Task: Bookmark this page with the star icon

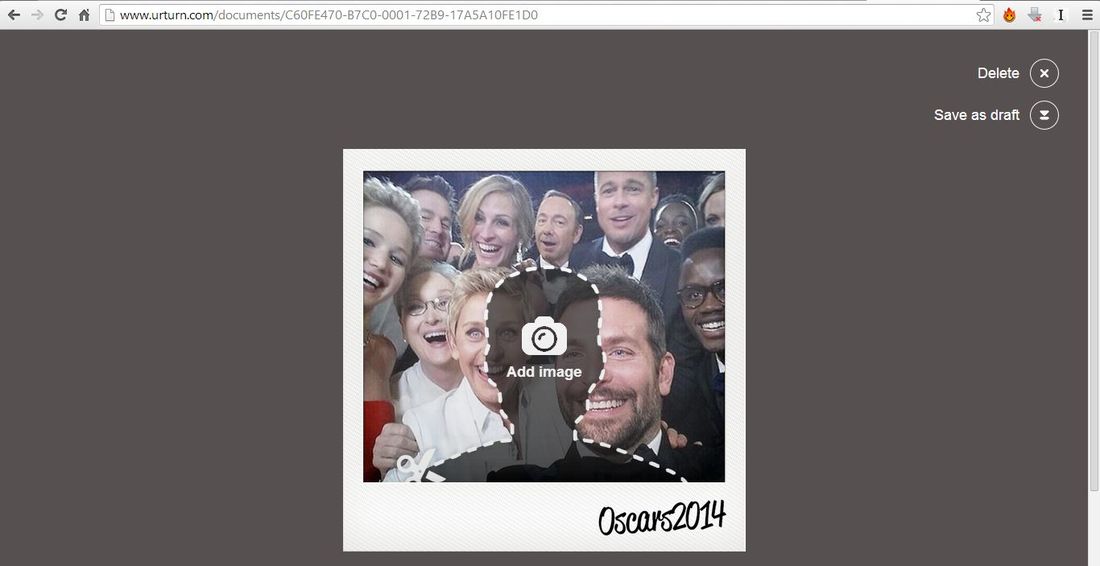Action: [984, 15]
